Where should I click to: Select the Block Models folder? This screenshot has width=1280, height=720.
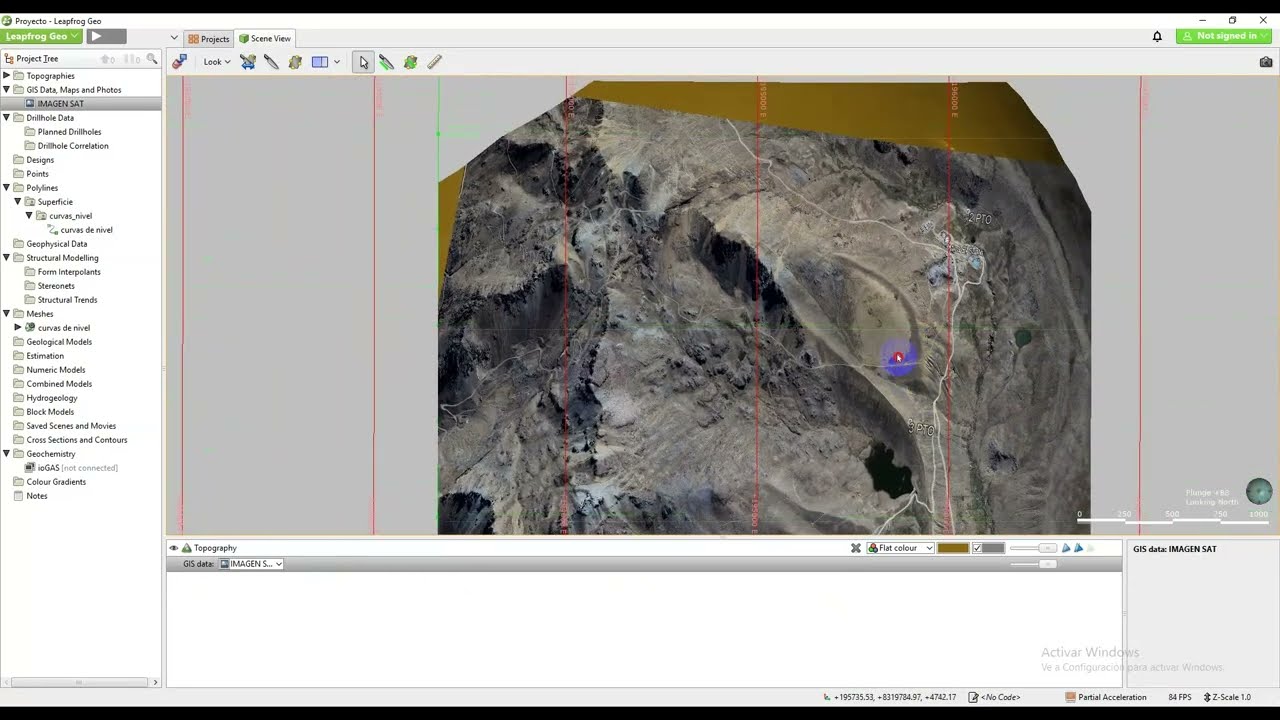[x=50, y=412]
